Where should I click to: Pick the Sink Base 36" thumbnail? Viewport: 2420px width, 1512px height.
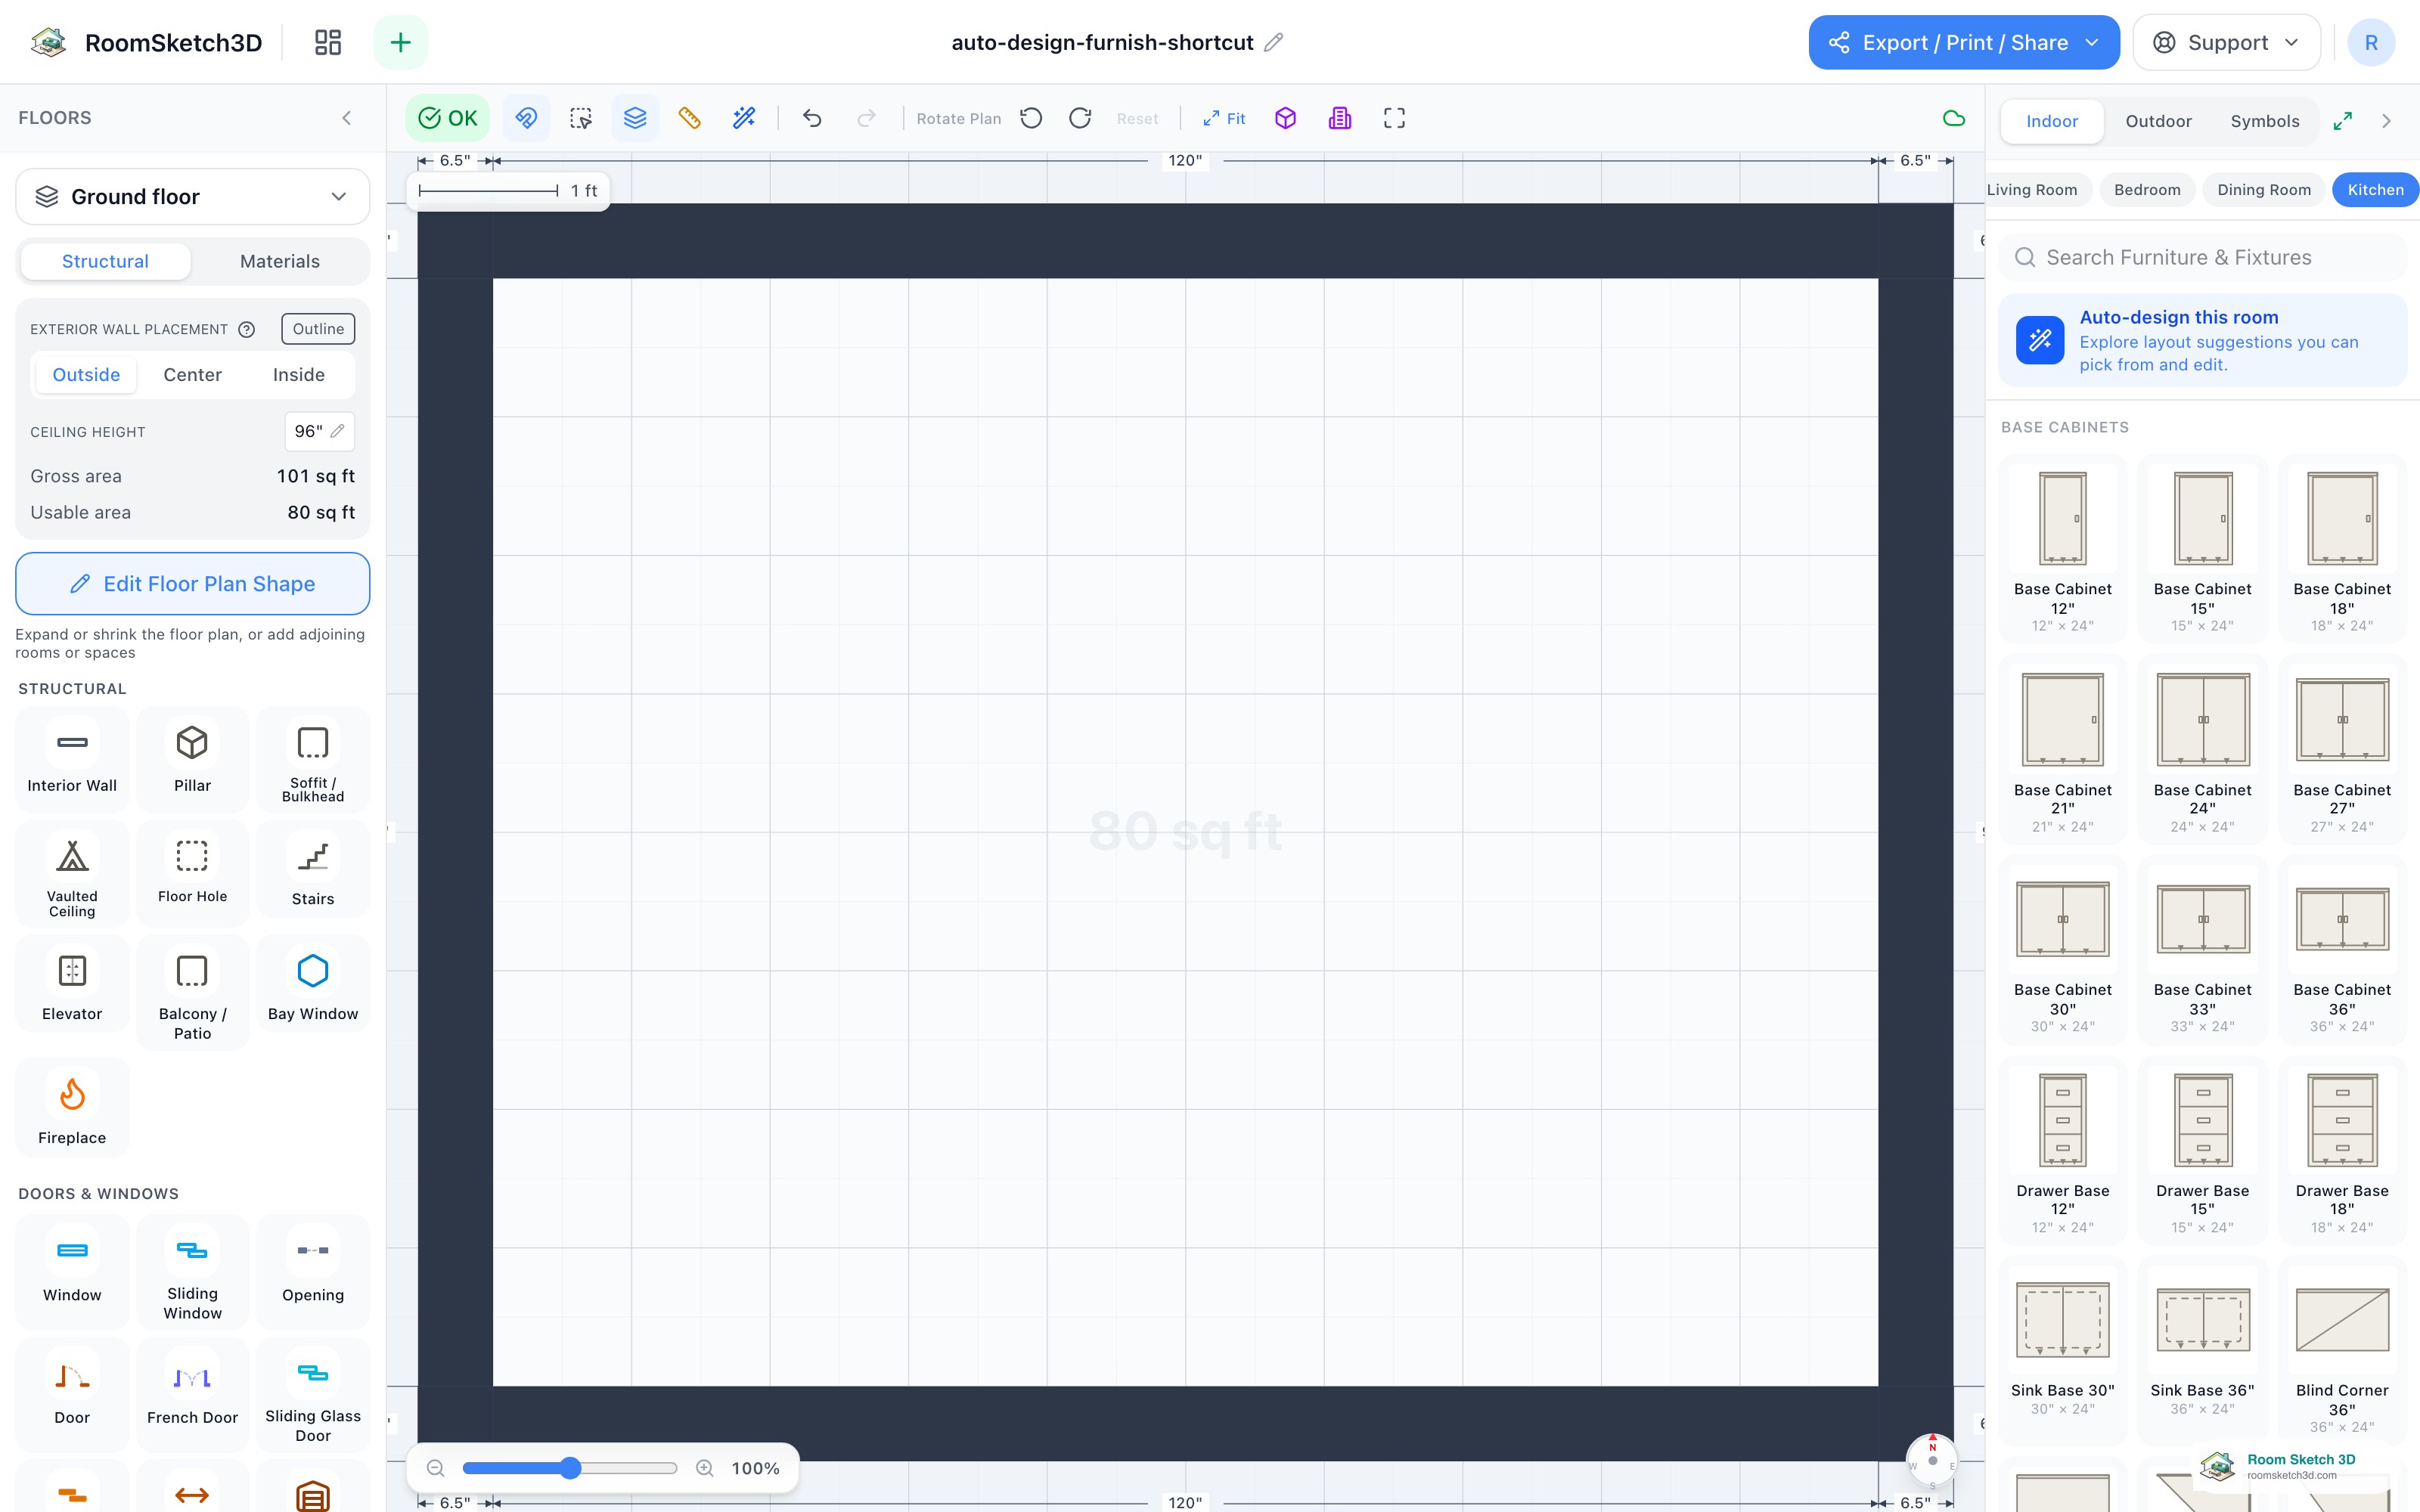pyautogui.click(x=2202, y=1320)
